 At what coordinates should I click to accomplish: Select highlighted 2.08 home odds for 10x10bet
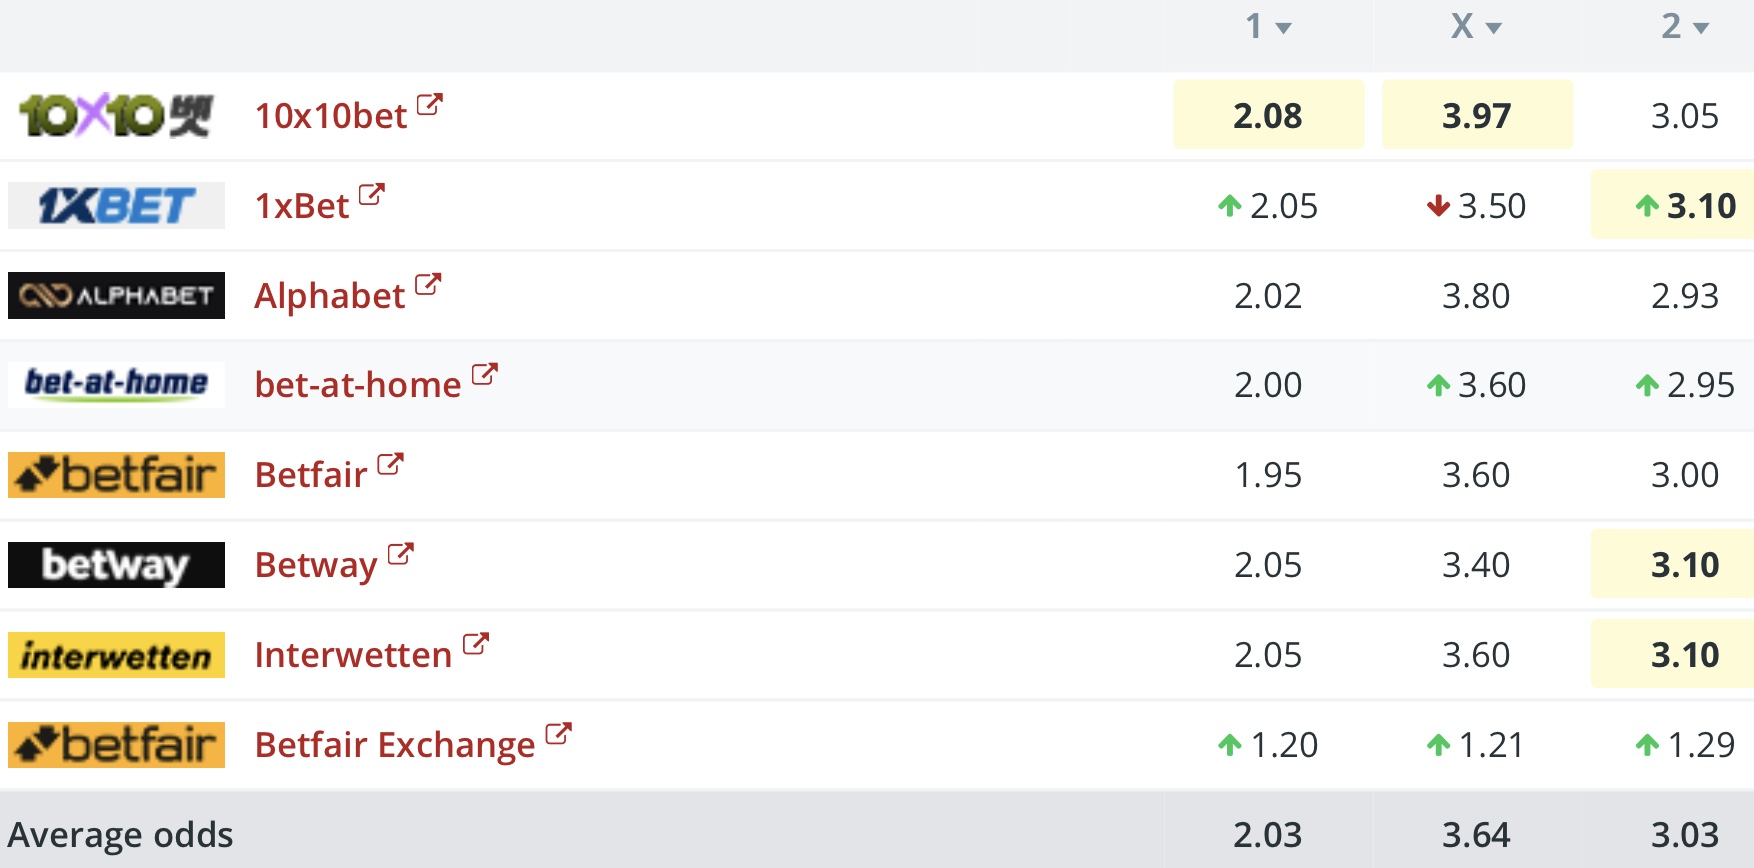(x=1268, y=116)
